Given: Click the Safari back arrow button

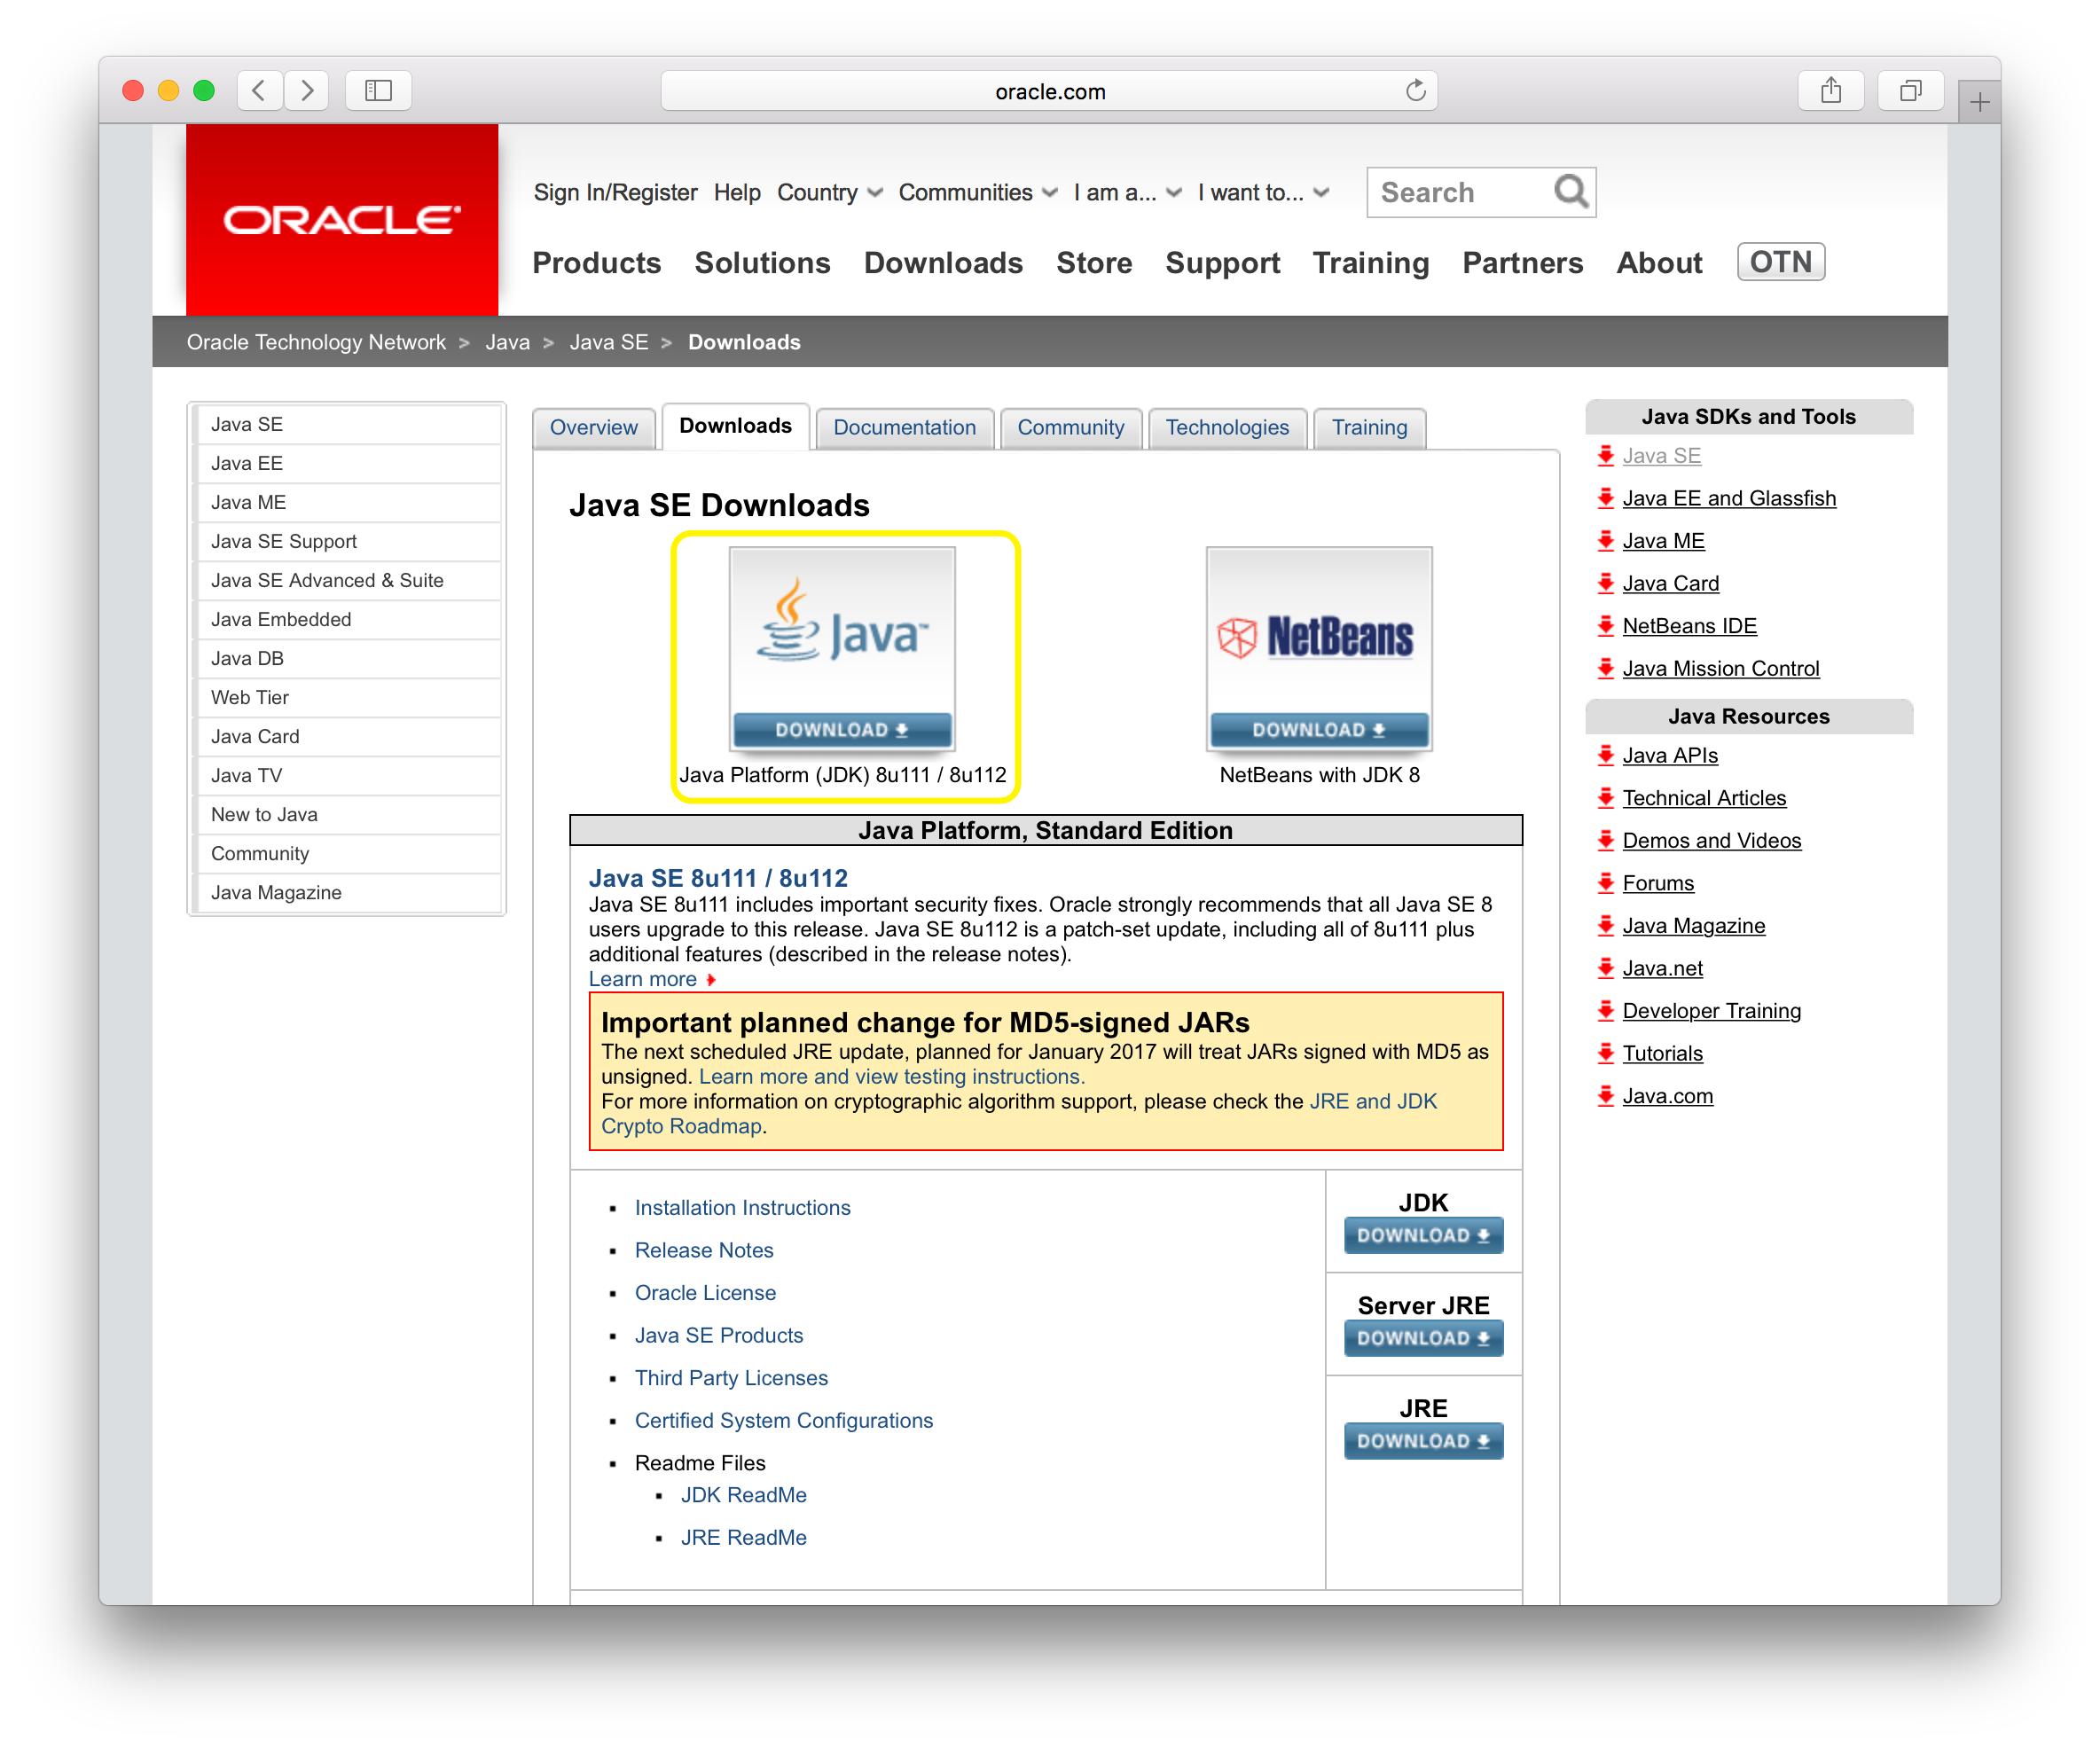Looking at the screenshot, I should (x=259, y=91).
